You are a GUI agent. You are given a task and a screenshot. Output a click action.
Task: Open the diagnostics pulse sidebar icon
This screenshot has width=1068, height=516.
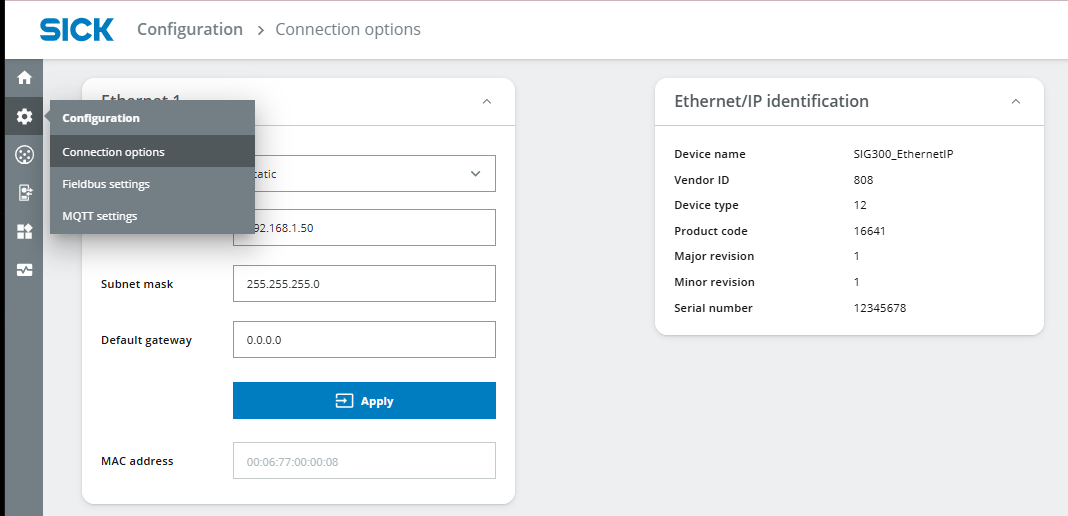(25, 270)
